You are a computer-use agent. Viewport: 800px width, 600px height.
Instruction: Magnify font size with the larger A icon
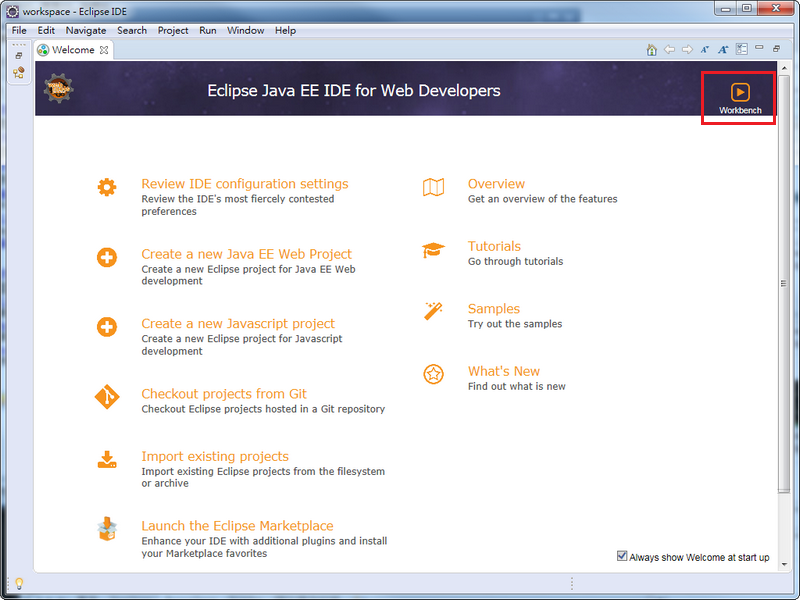(x=722, y=49)
